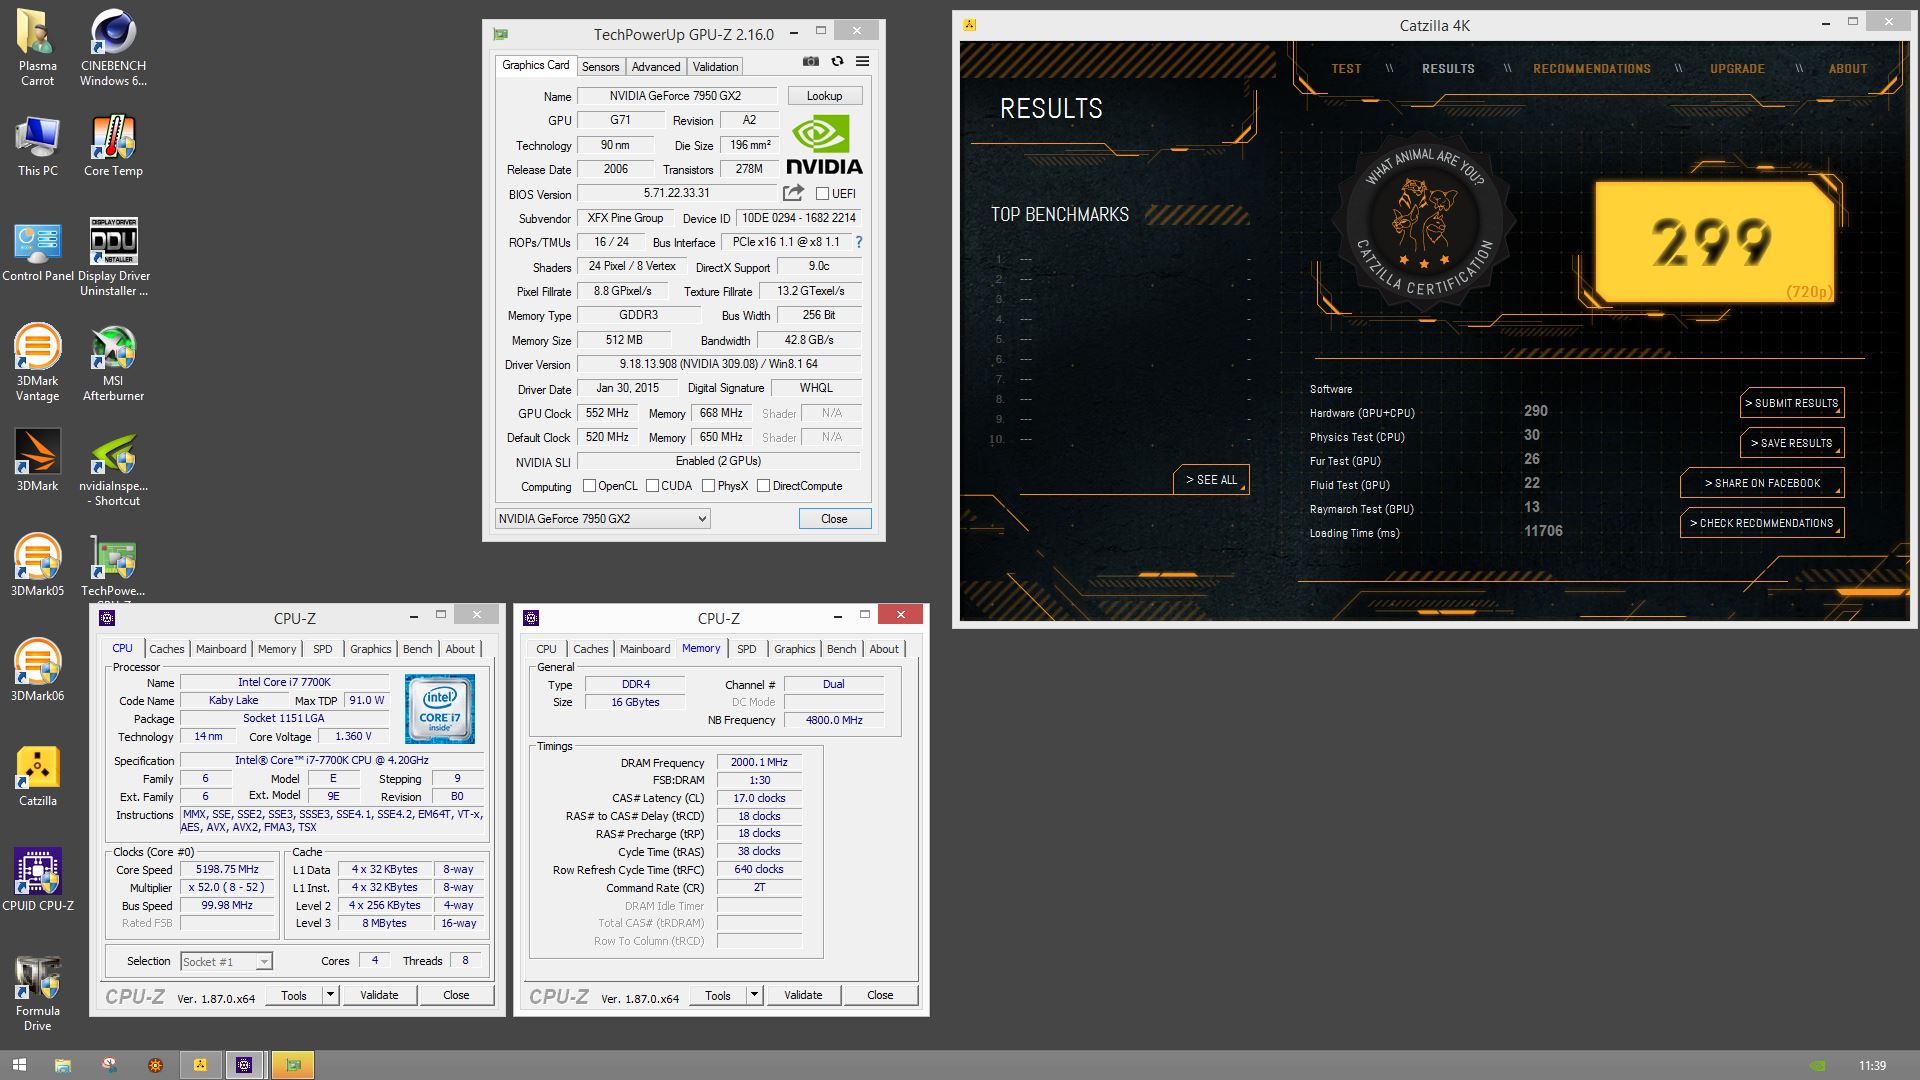
Task: Click SAVE RESULTS in Catzilla
Action: tap(1792, 443)
